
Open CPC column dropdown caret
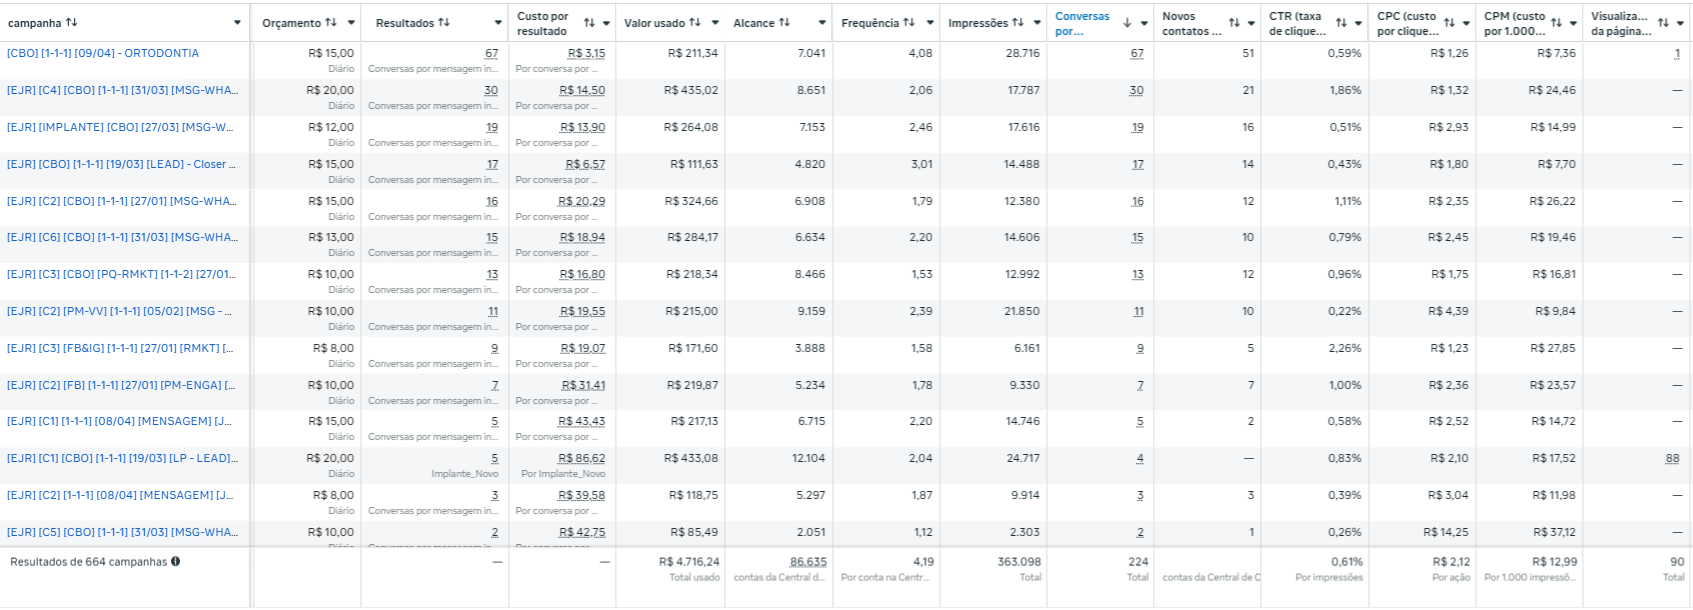(1466, 23)
